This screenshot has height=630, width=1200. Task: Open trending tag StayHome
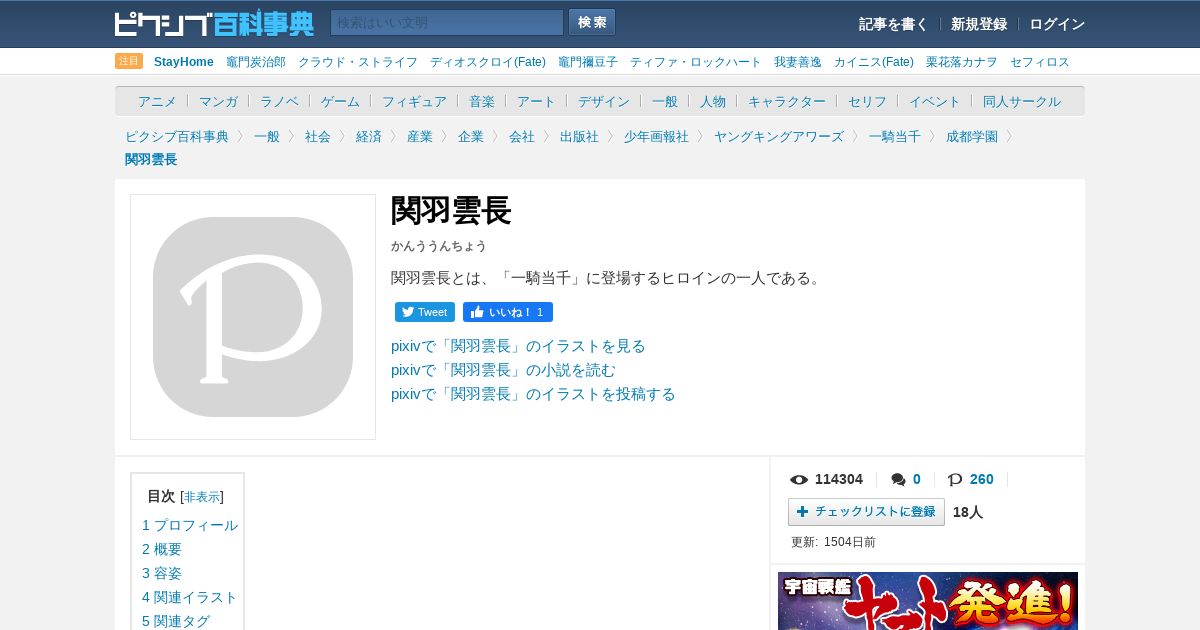(184, 62)
